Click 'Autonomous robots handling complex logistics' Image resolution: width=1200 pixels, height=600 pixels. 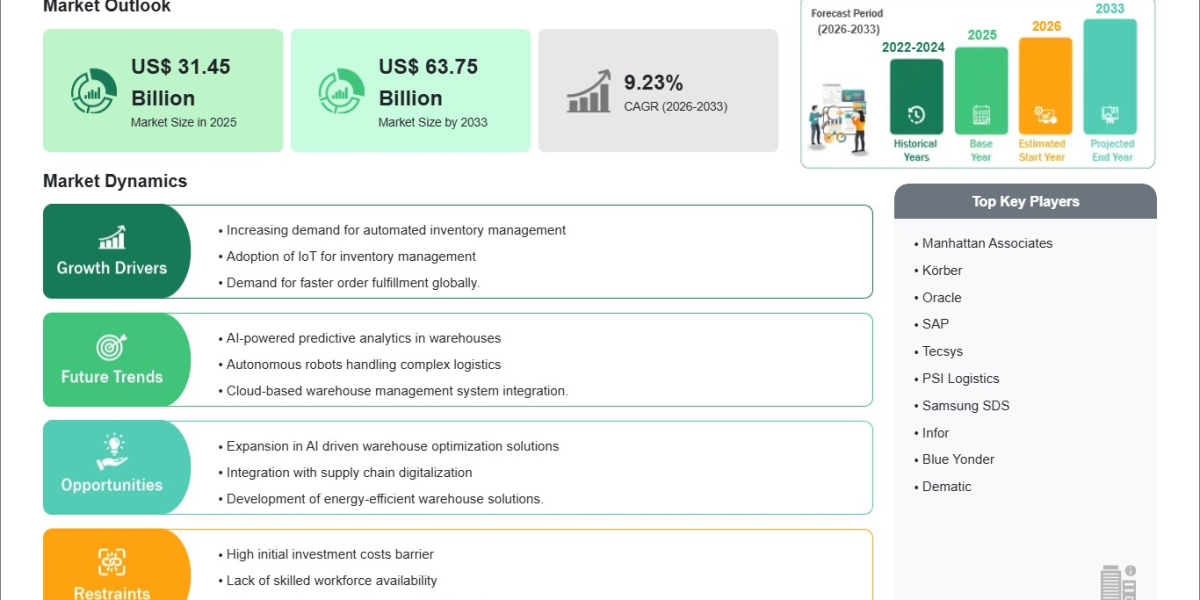(364, 364)
